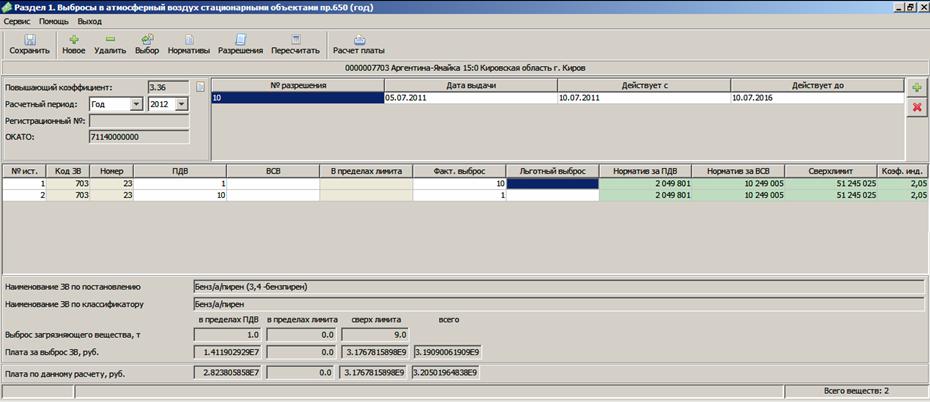Click document icon beside Повышающий коэффициент

200,88
